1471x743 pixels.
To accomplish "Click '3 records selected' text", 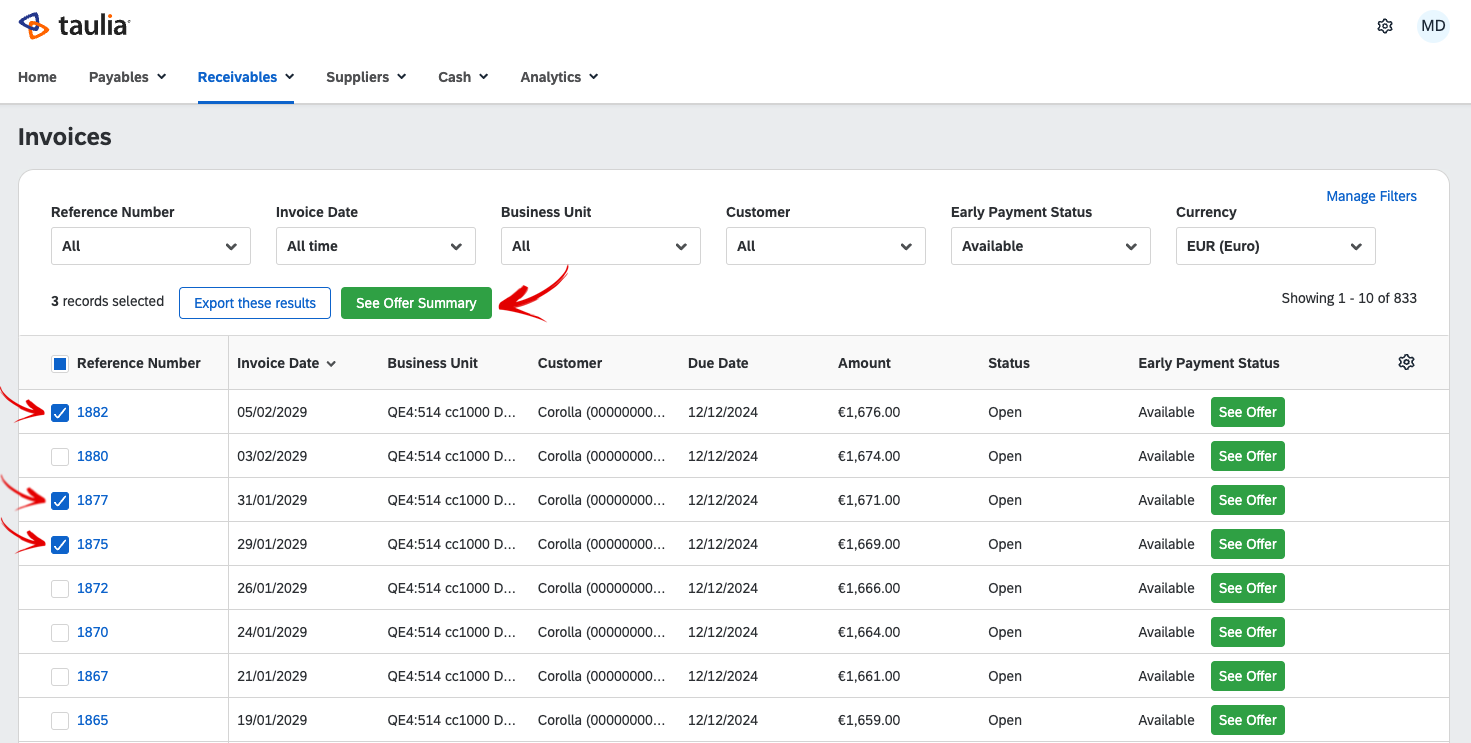I will point(107,301).
